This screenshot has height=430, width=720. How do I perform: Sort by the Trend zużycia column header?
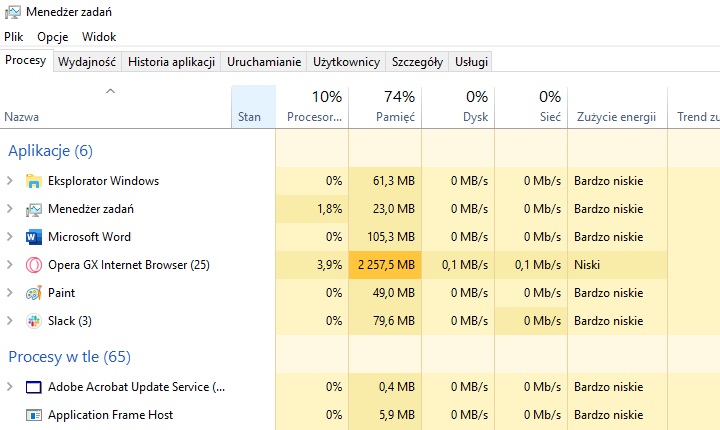[694, 107]
